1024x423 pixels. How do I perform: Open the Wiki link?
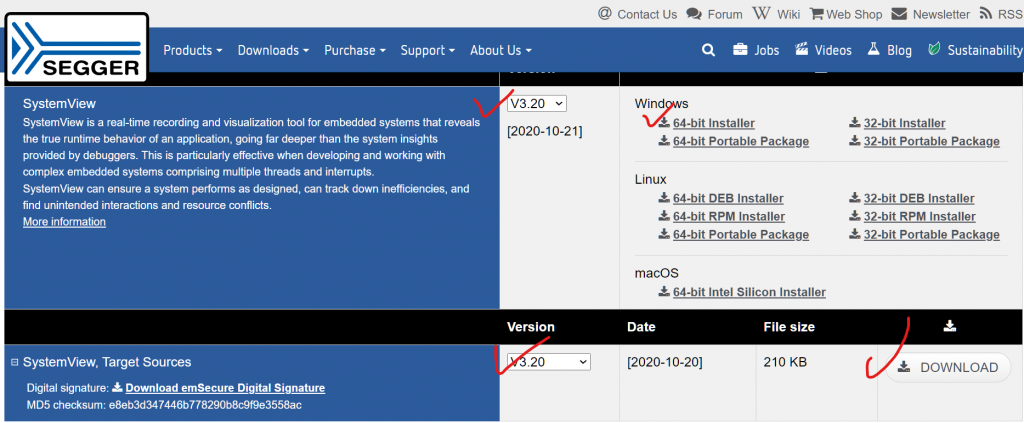(776, 14)
